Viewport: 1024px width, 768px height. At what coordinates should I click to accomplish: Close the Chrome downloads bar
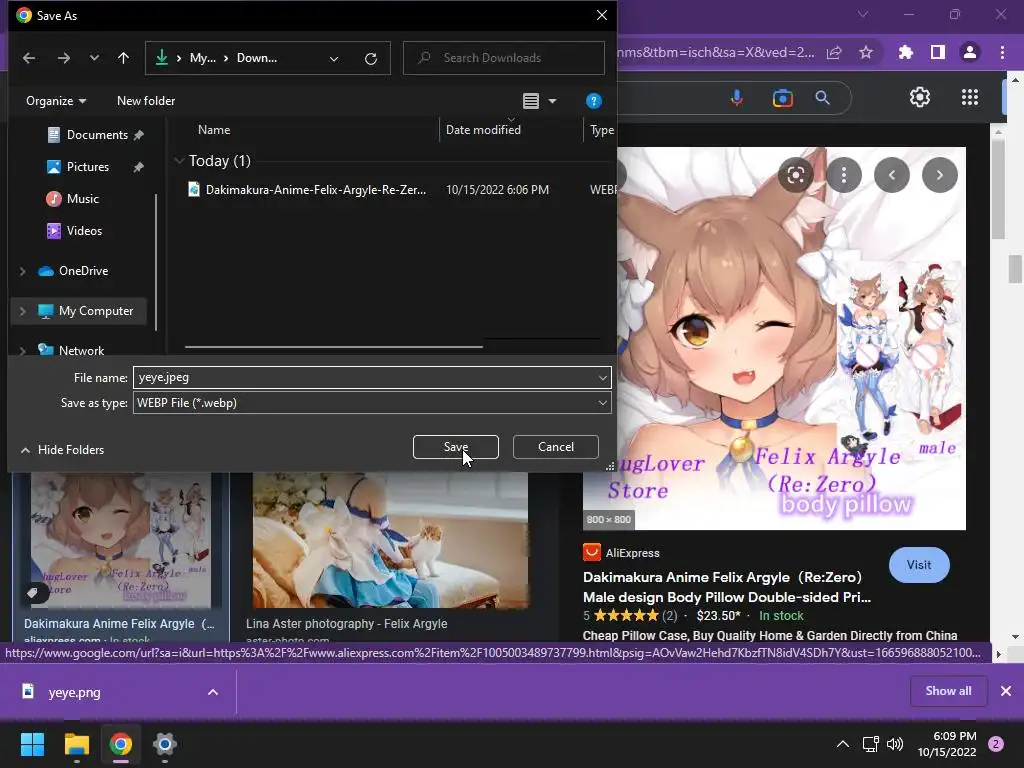[x=1006, y=691]
